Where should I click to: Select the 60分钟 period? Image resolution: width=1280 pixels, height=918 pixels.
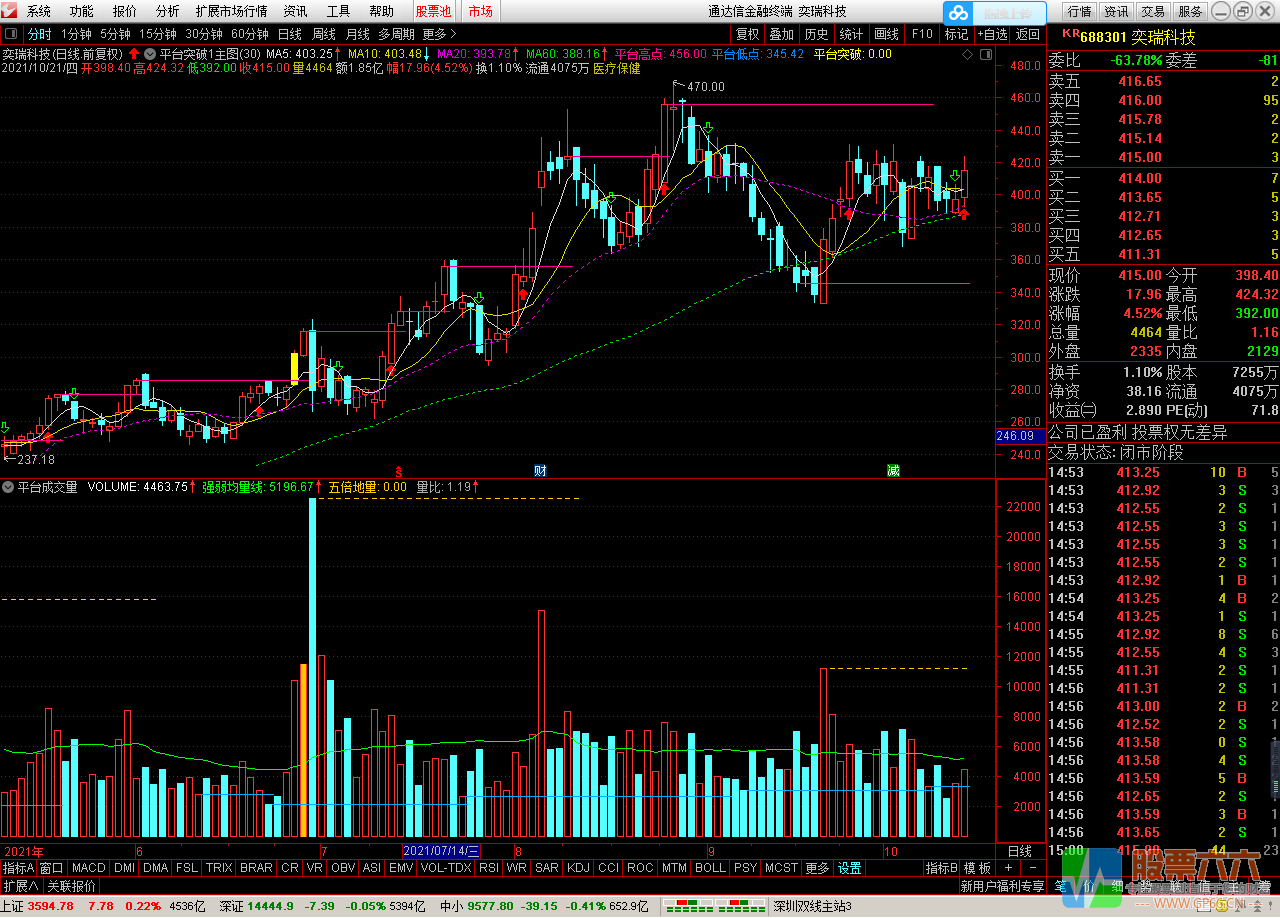pos(249,34)
